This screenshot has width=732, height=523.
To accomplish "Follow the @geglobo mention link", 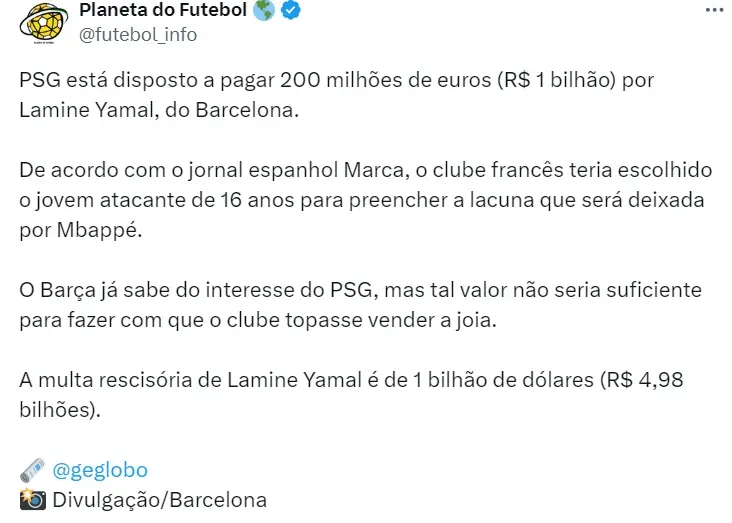I will (98, 469).
